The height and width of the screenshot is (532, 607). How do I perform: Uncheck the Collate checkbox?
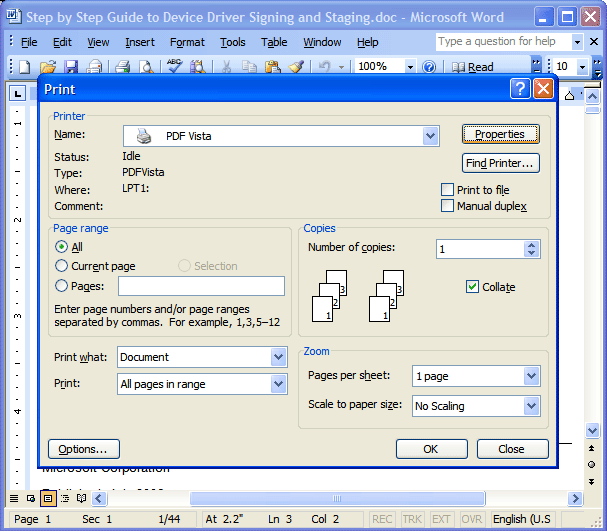click(473, 287)
